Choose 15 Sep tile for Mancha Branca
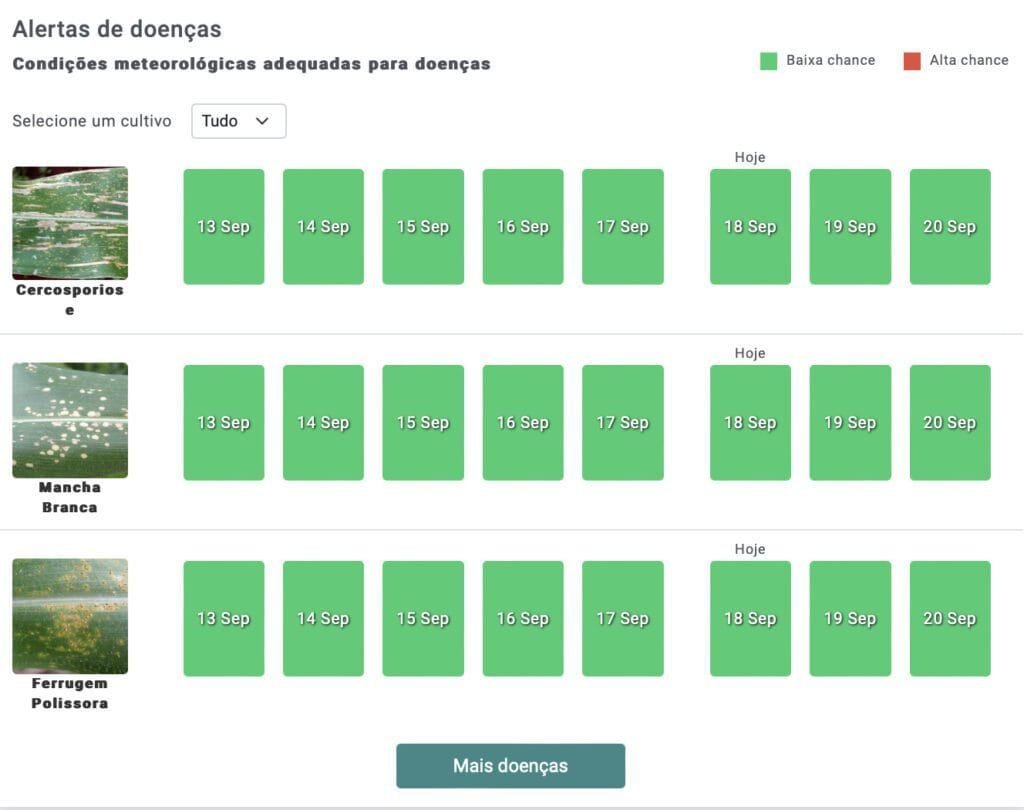This screenshot has height=810, width=1024. [423, 423]
